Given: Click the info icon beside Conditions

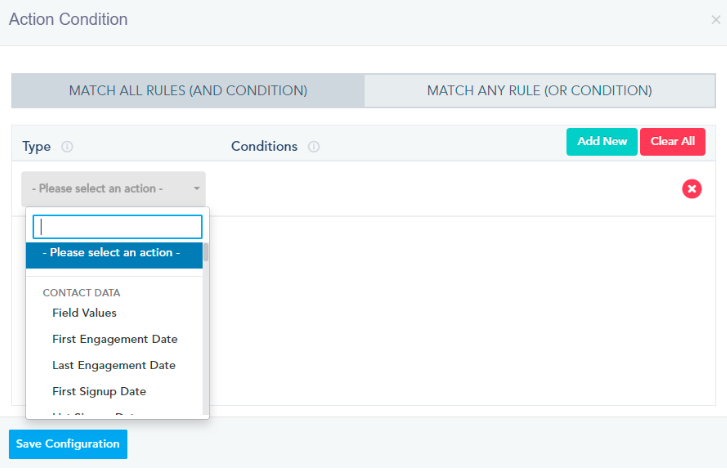Looking at the screenshot, I should point(313,146).
